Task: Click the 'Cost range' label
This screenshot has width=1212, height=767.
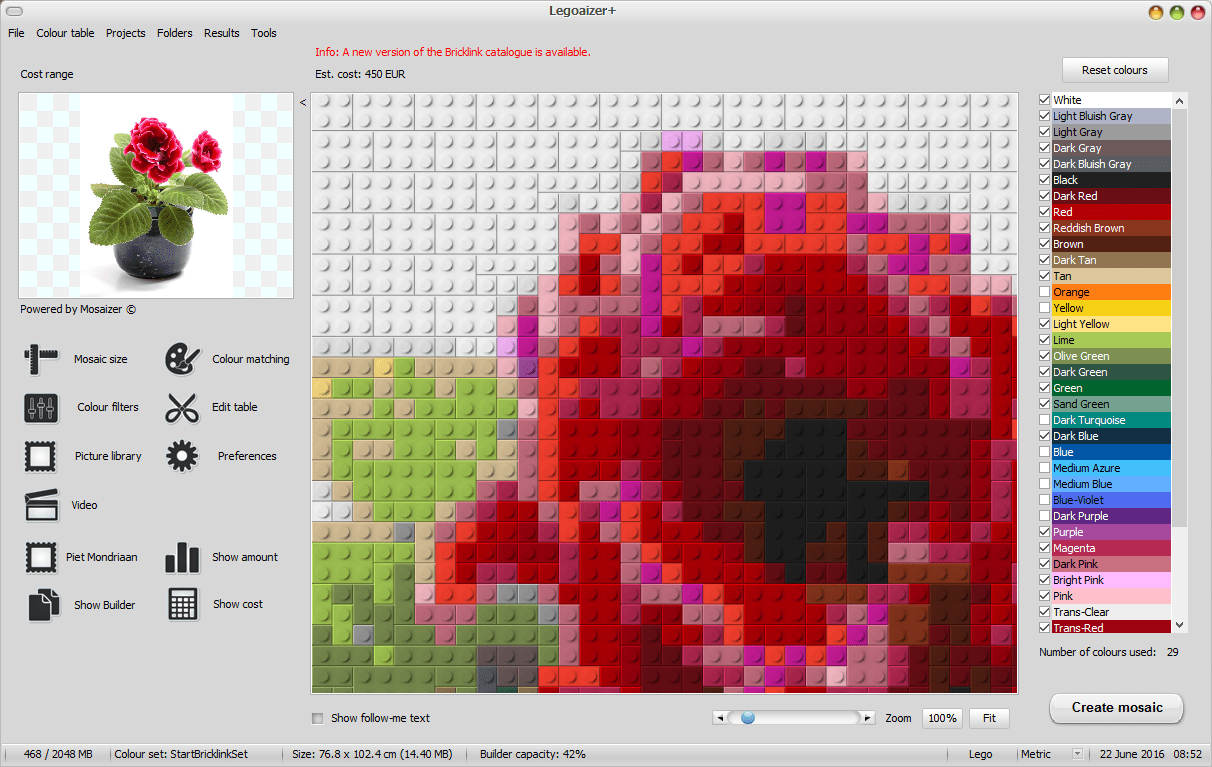Action: coord(47,74)
